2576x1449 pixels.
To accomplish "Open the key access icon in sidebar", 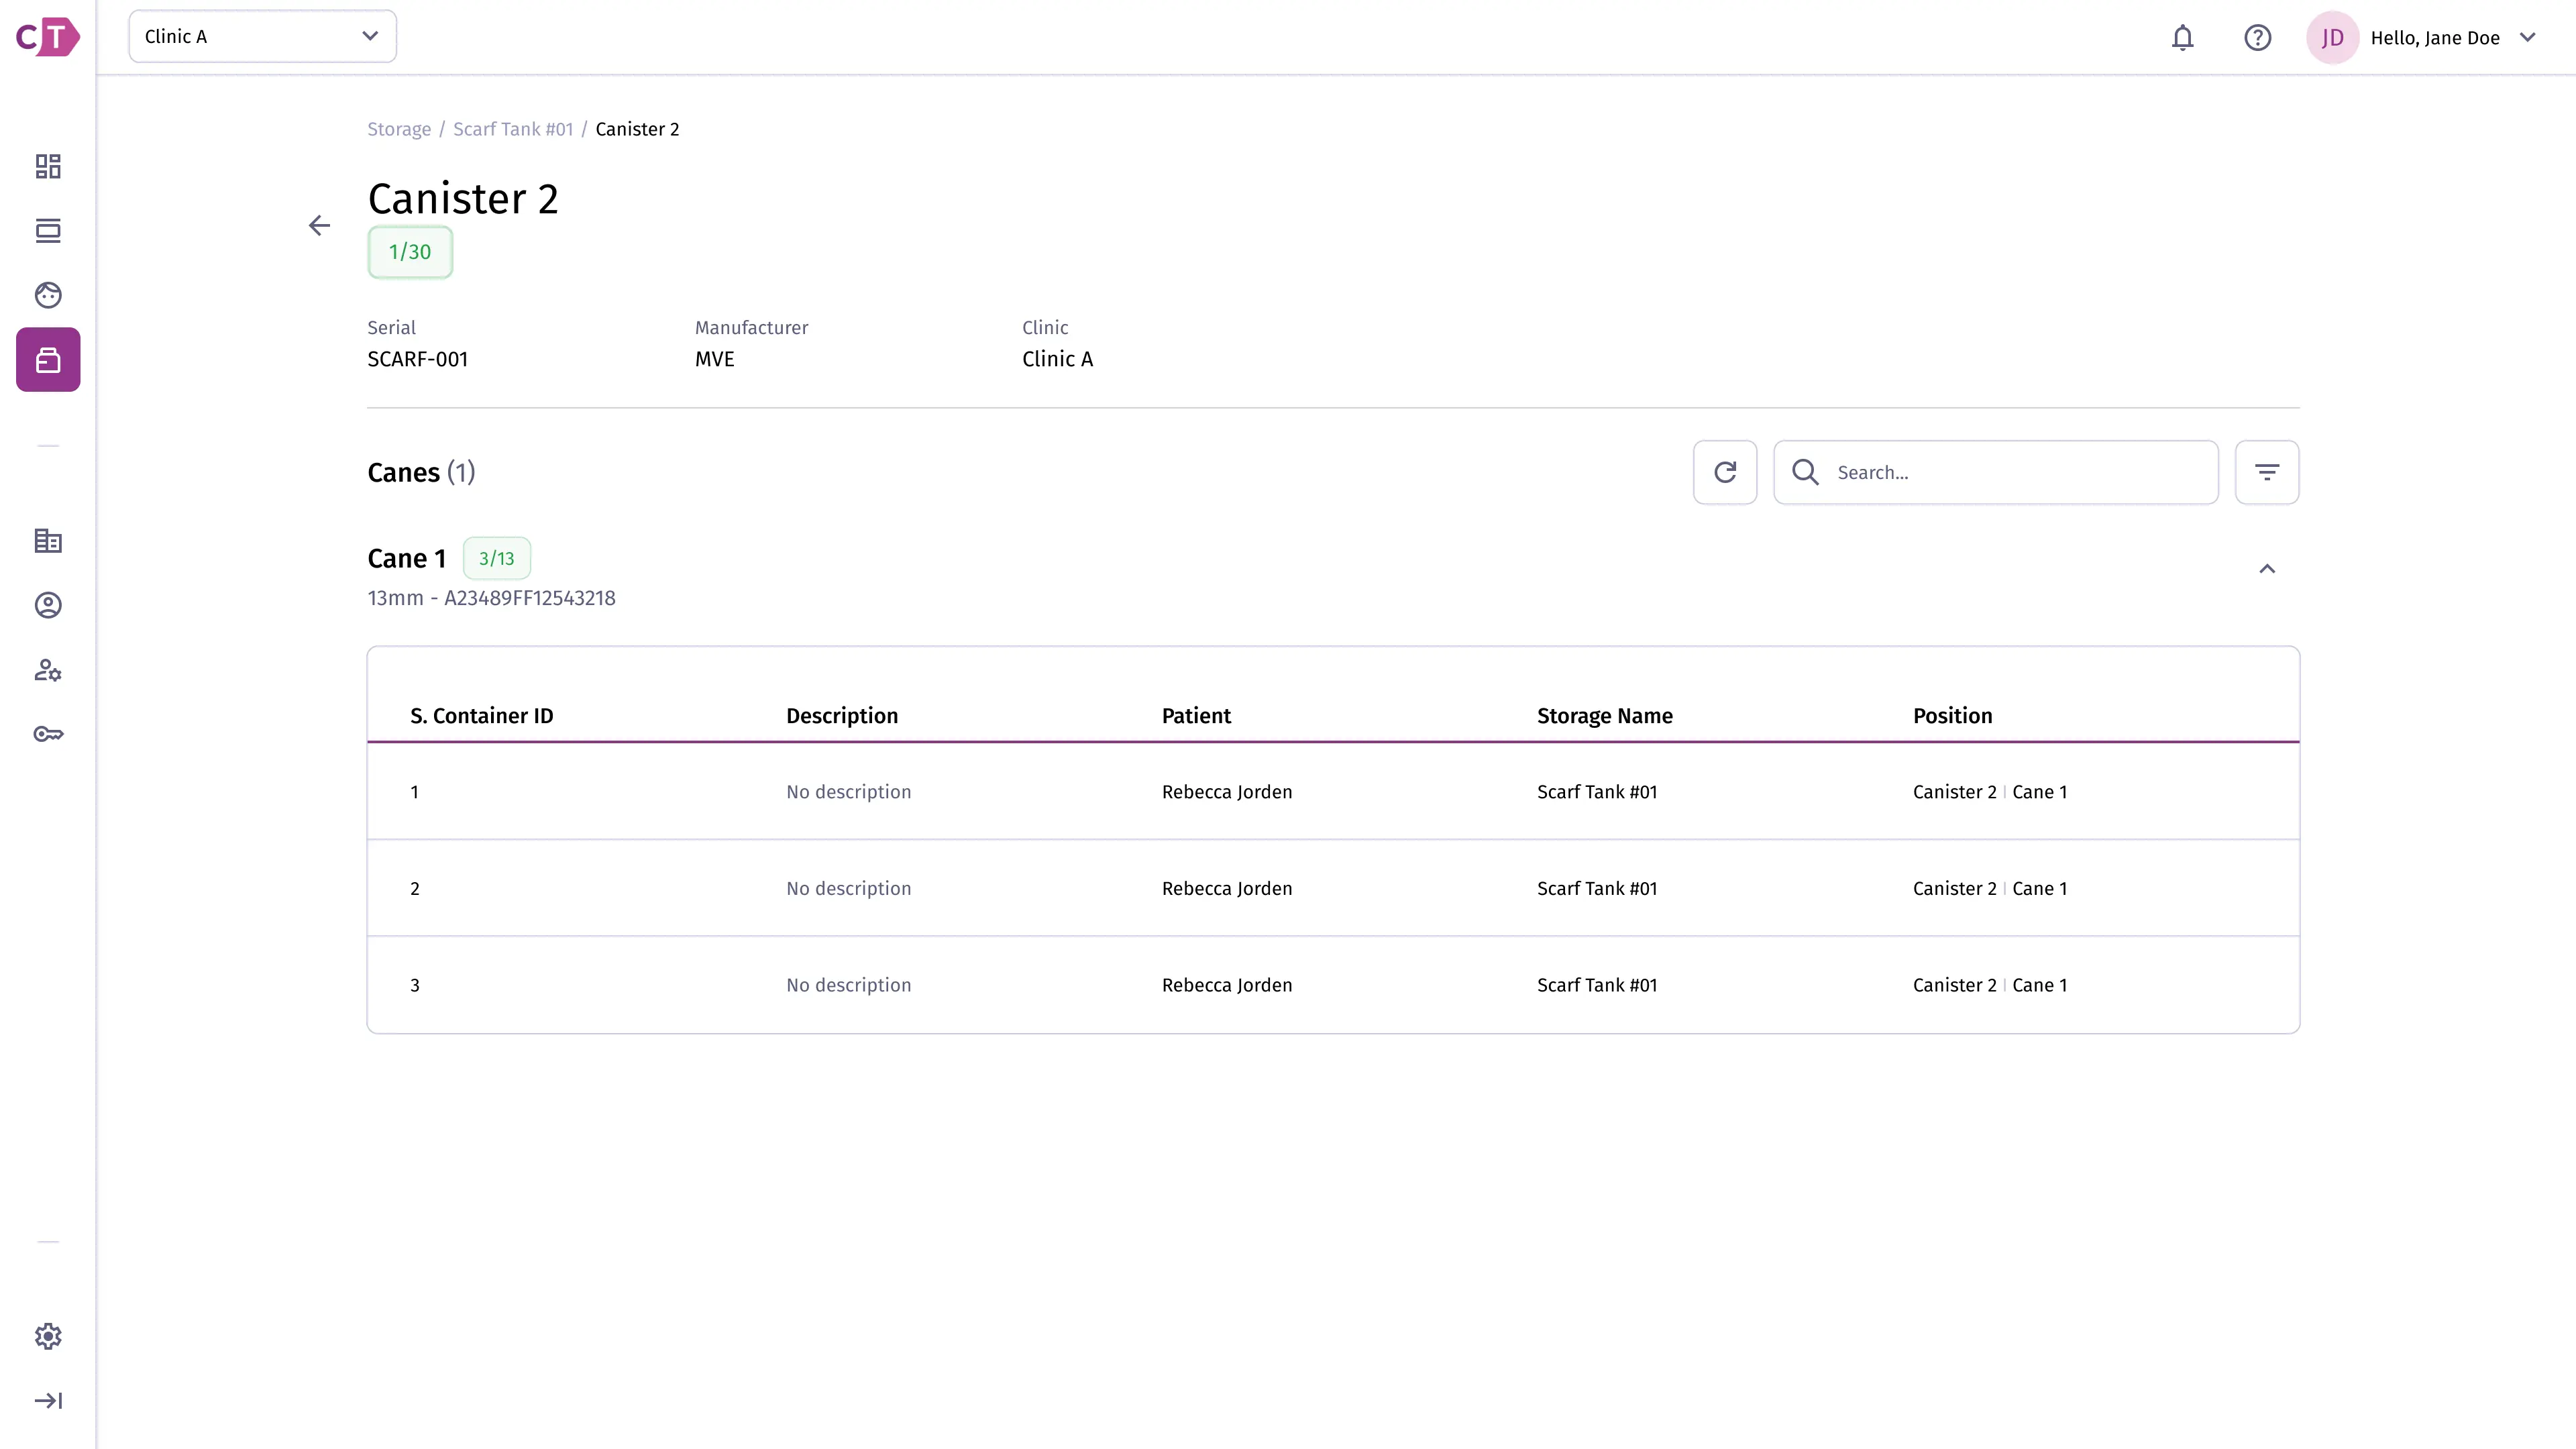I will pos(48,734).
